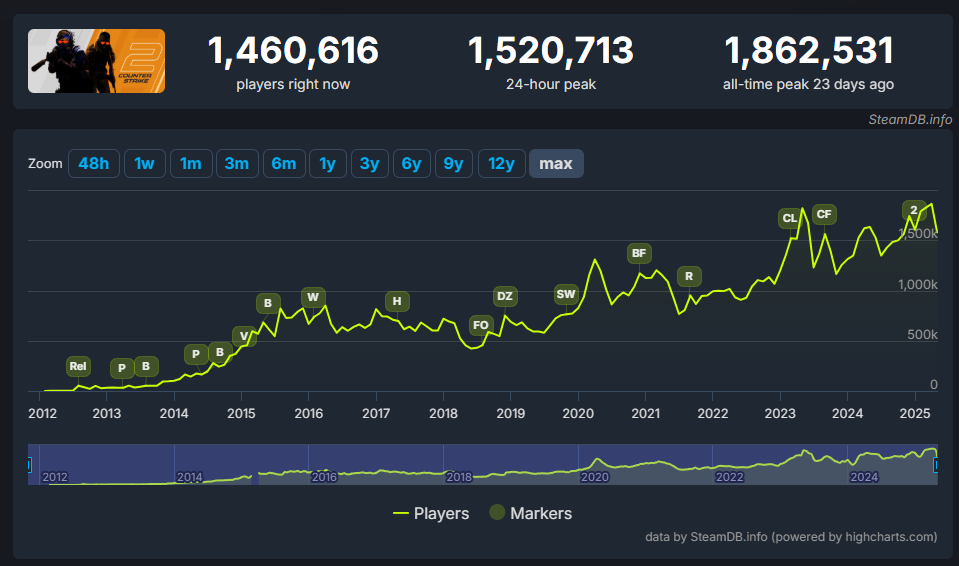Click the R marker near 2021

click(x=689, y=277)
